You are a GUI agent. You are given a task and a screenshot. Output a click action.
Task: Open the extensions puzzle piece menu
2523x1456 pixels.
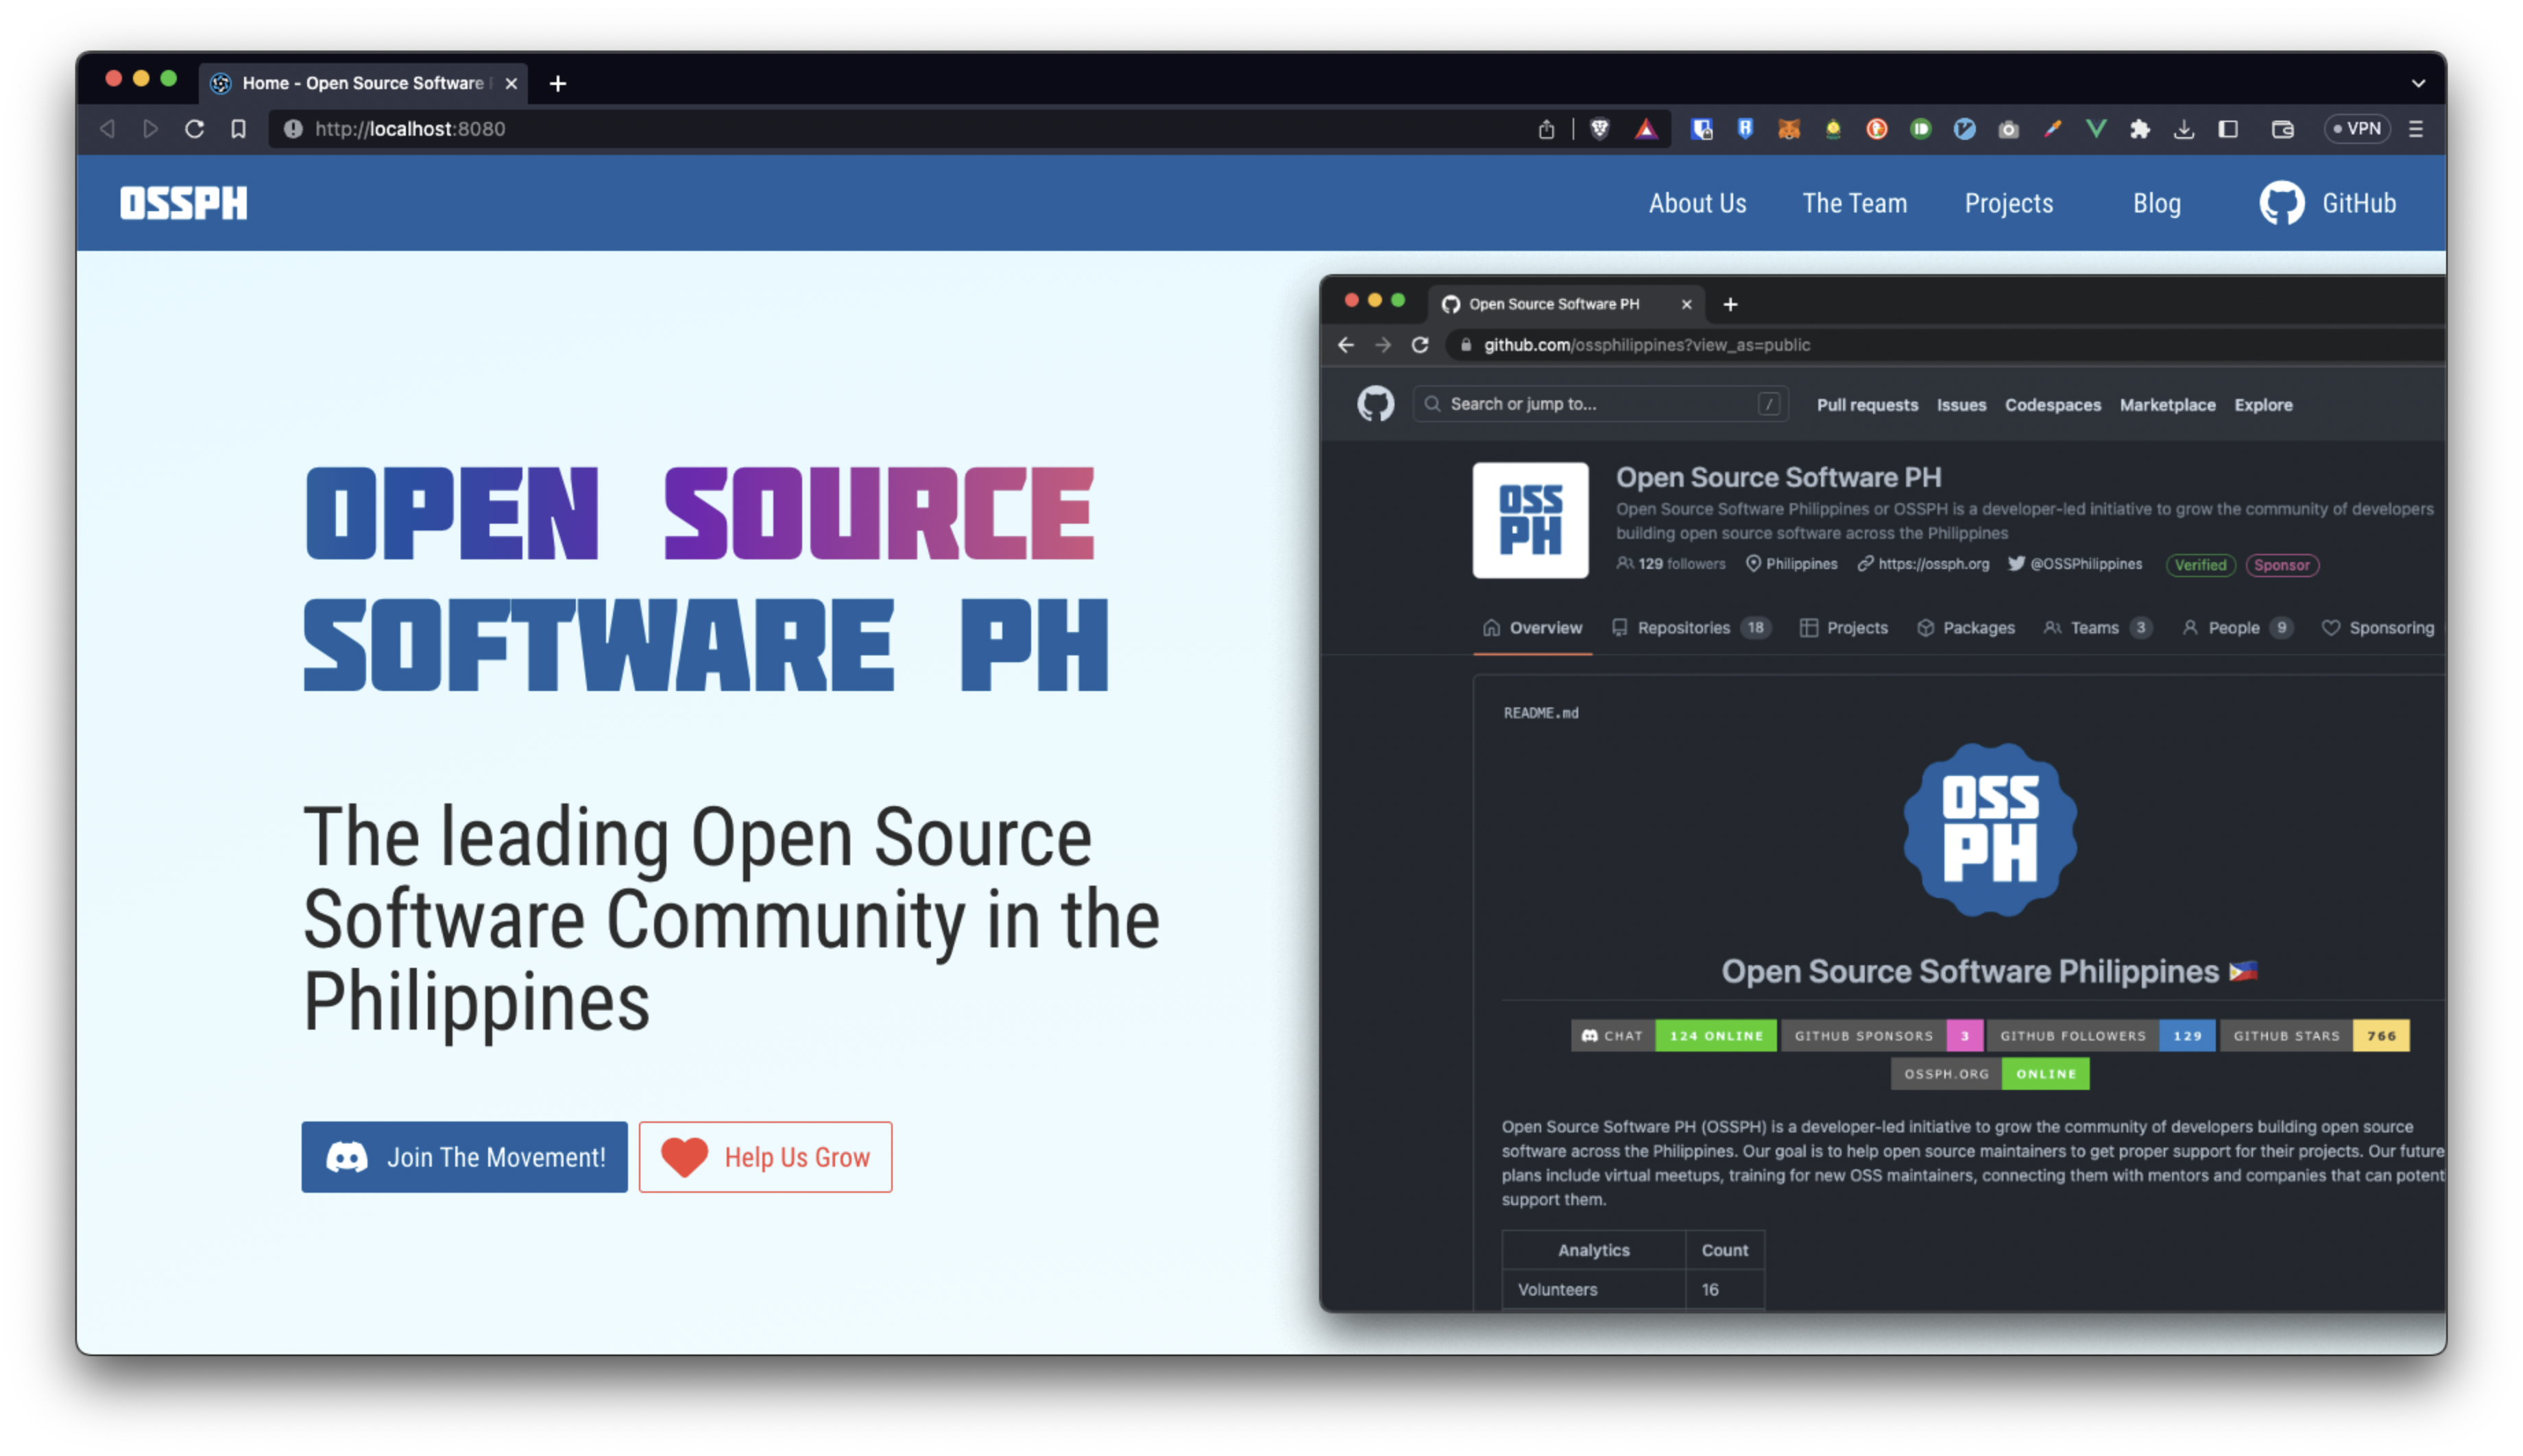[2140, 129]
